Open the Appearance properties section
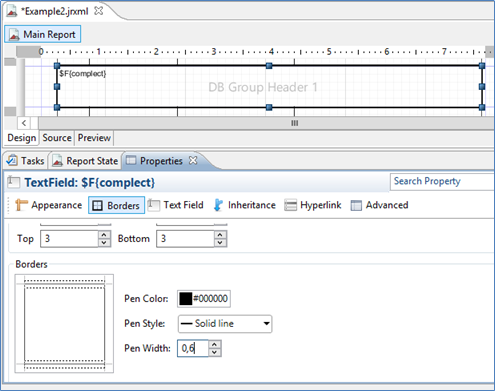This screenshot has width=495, height=391. pos(49,205)
